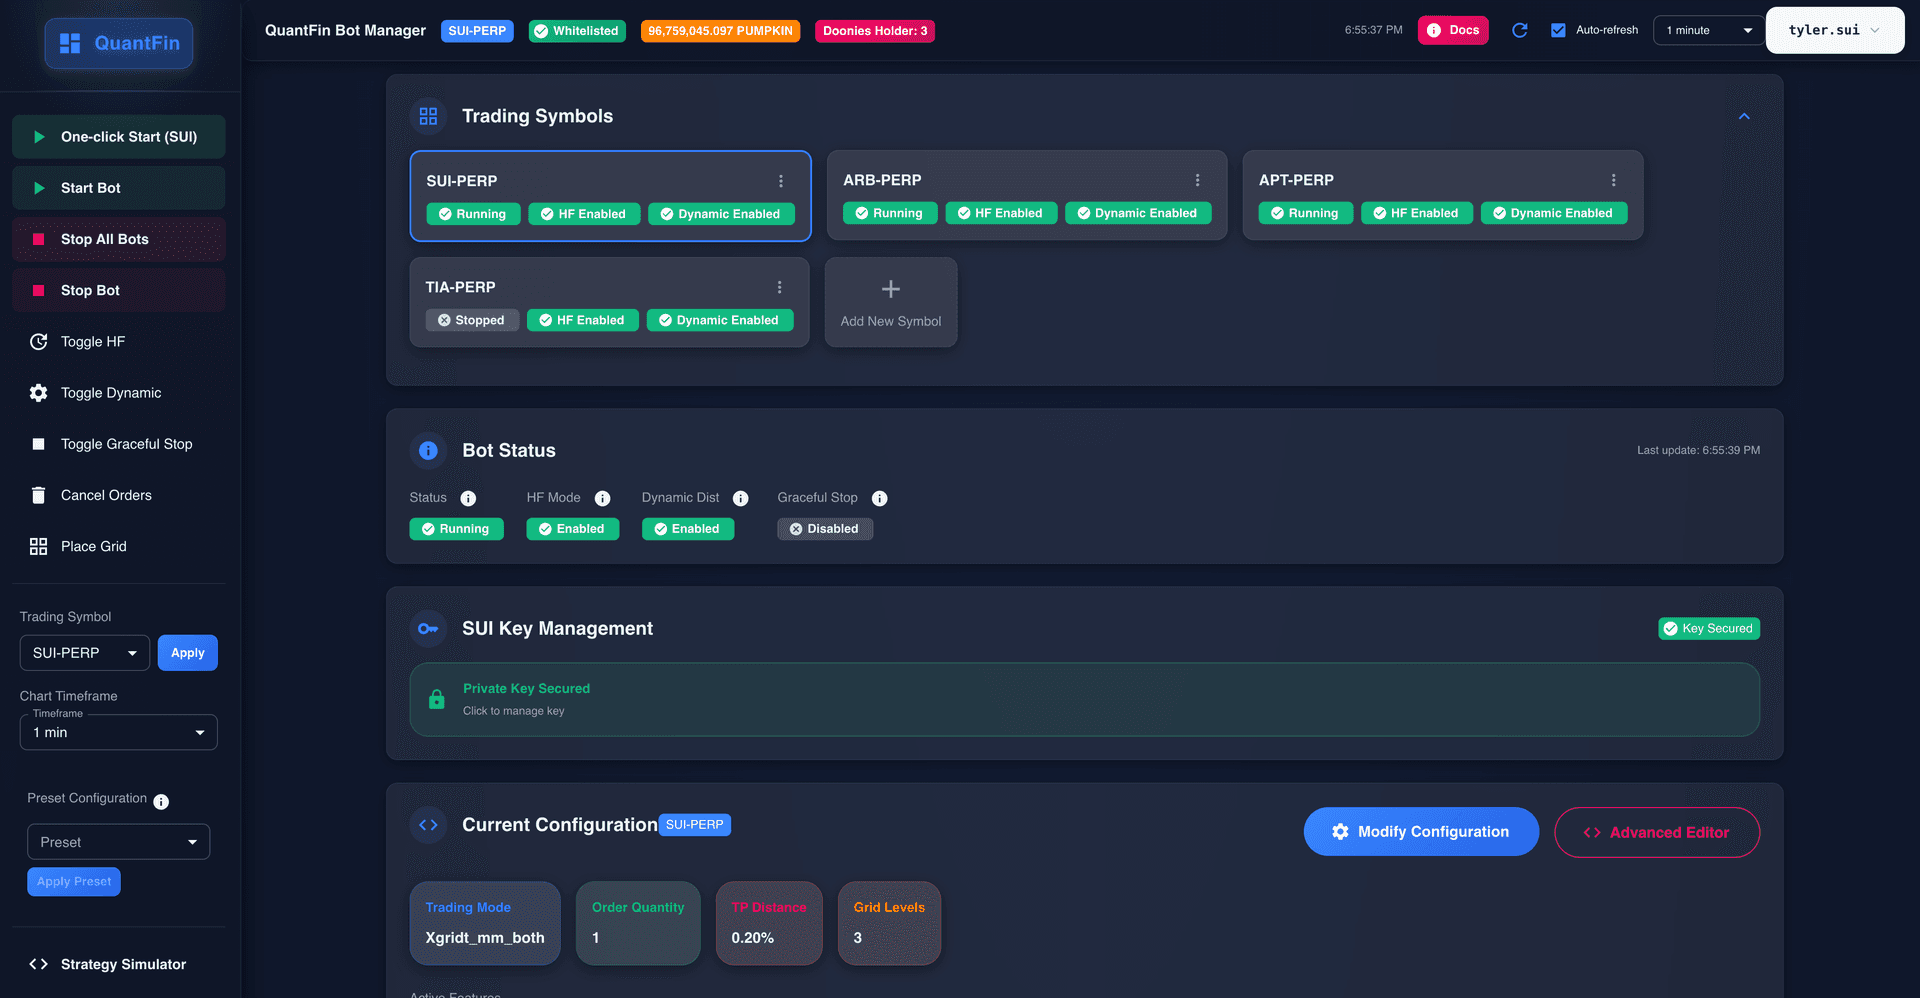Click the SUI-PERP badge in header
Viewport: 1920px width, 998px height.
(x=477, y=31)
